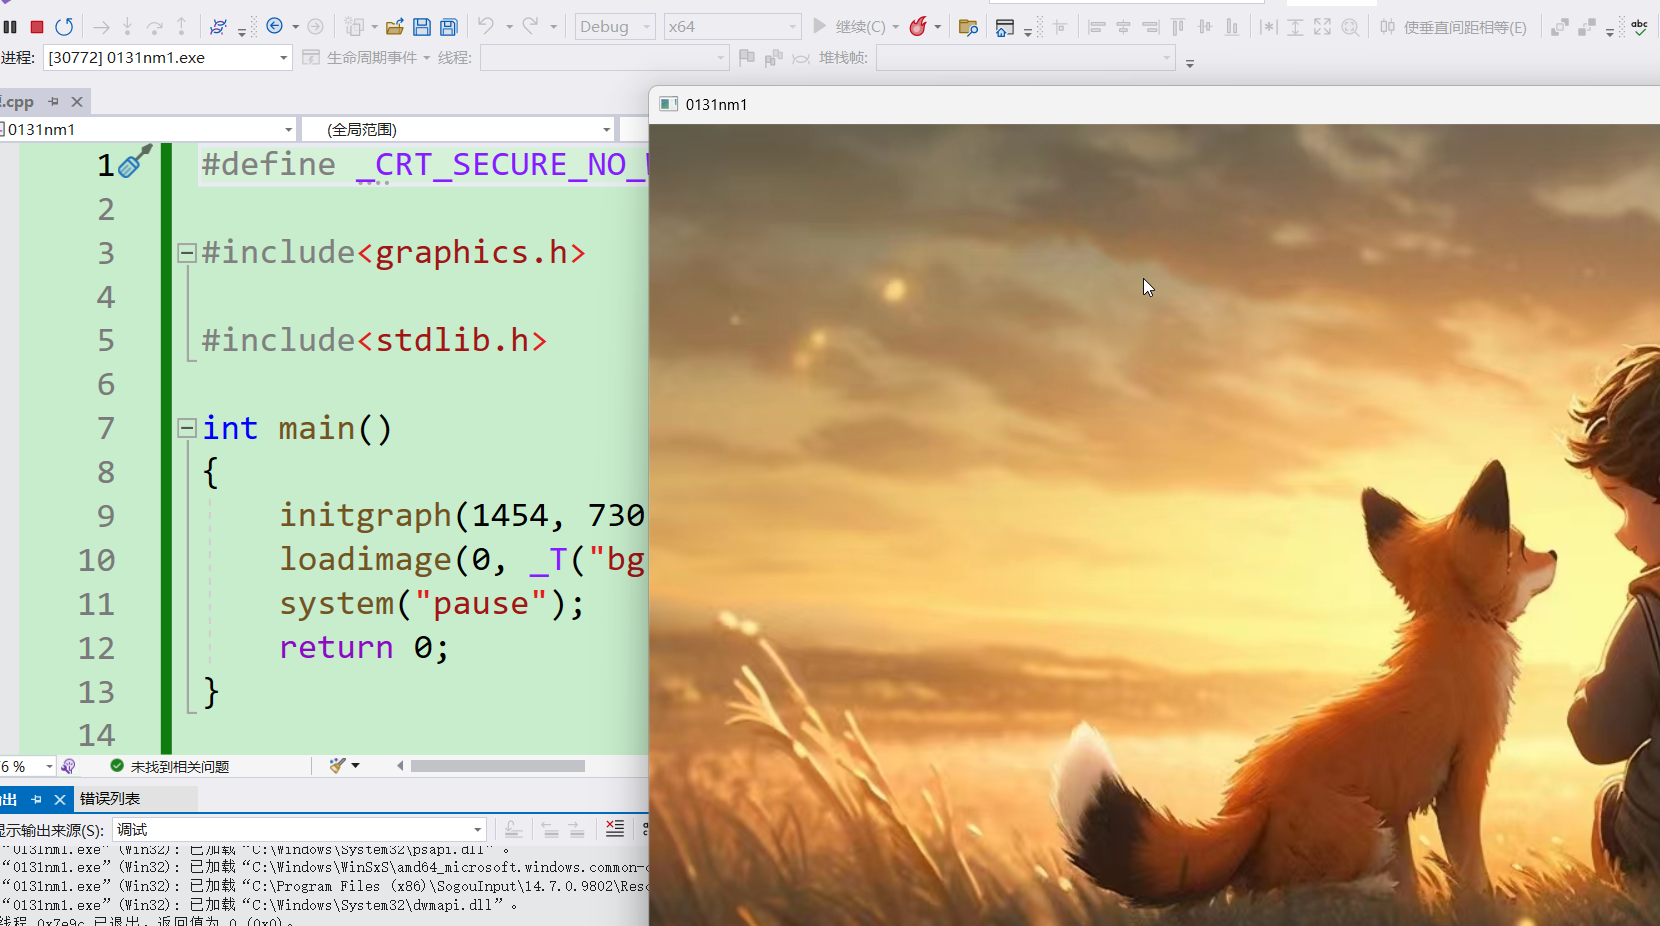Click the new project icon in toolbar
Viewport: 1660px width, 926px height.
354,27
